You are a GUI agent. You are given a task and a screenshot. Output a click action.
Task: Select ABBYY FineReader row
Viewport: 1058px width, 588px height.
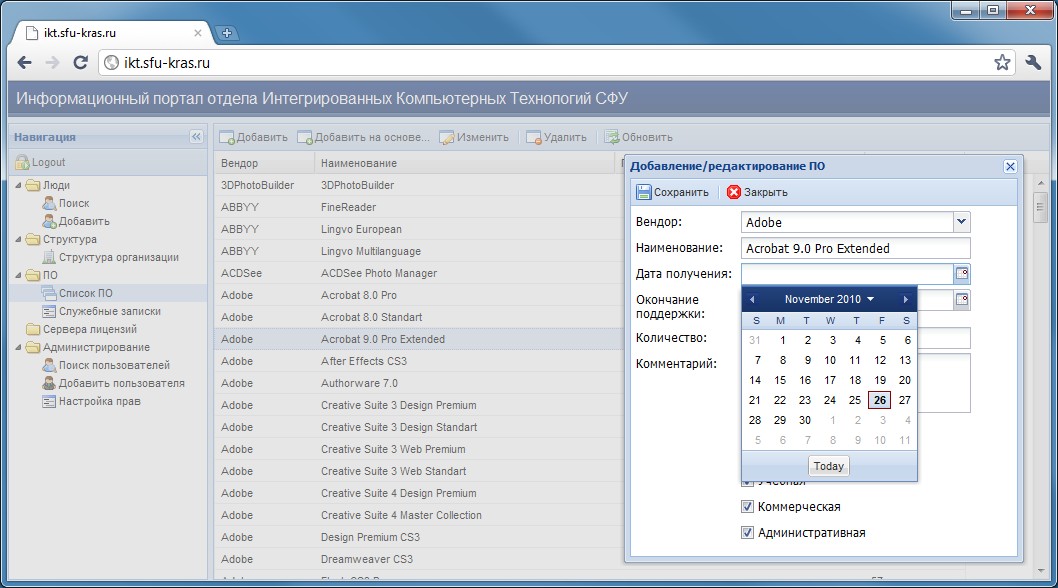pyautogui.click(x=419, y=207)
